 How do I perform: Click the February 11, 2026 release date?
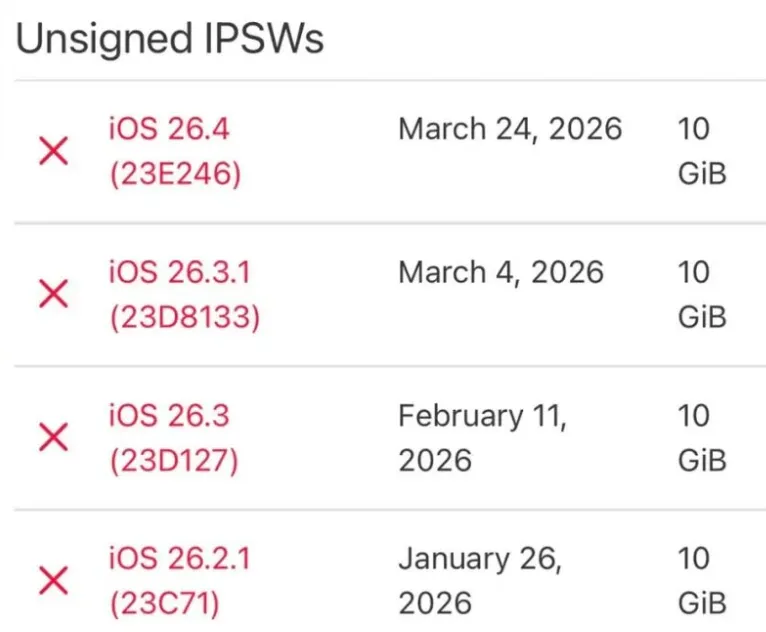point(483,438)
